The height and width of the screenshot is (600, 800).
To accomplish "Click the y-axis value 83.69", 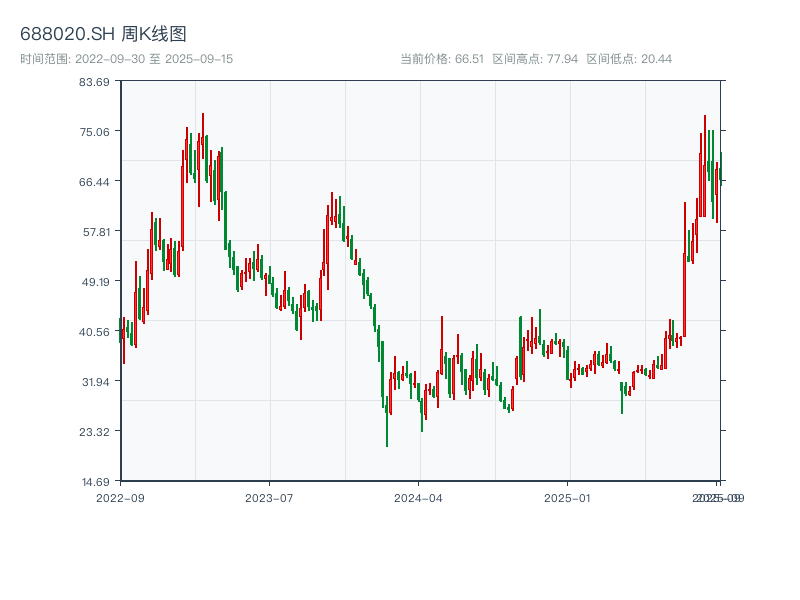I will click(x=94, y=82).
